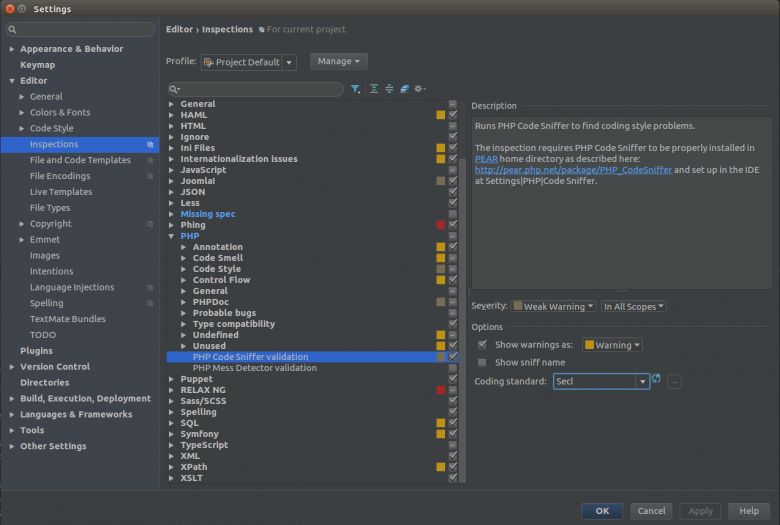Screen dimensions: 780x525
Task: Click the filter inspections funnel icon
Action: point(355,89)
